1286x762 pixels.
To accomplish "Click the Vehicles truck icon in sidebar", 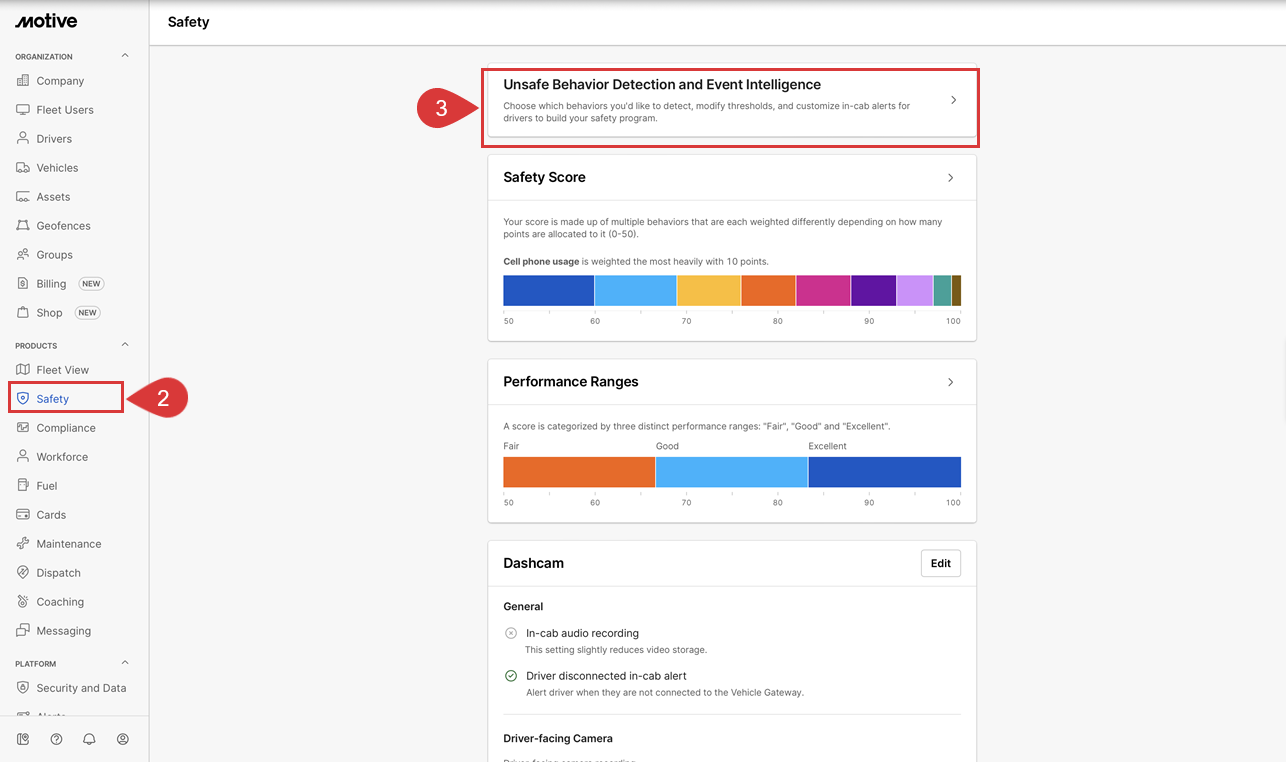I will (x=23, y=168).
